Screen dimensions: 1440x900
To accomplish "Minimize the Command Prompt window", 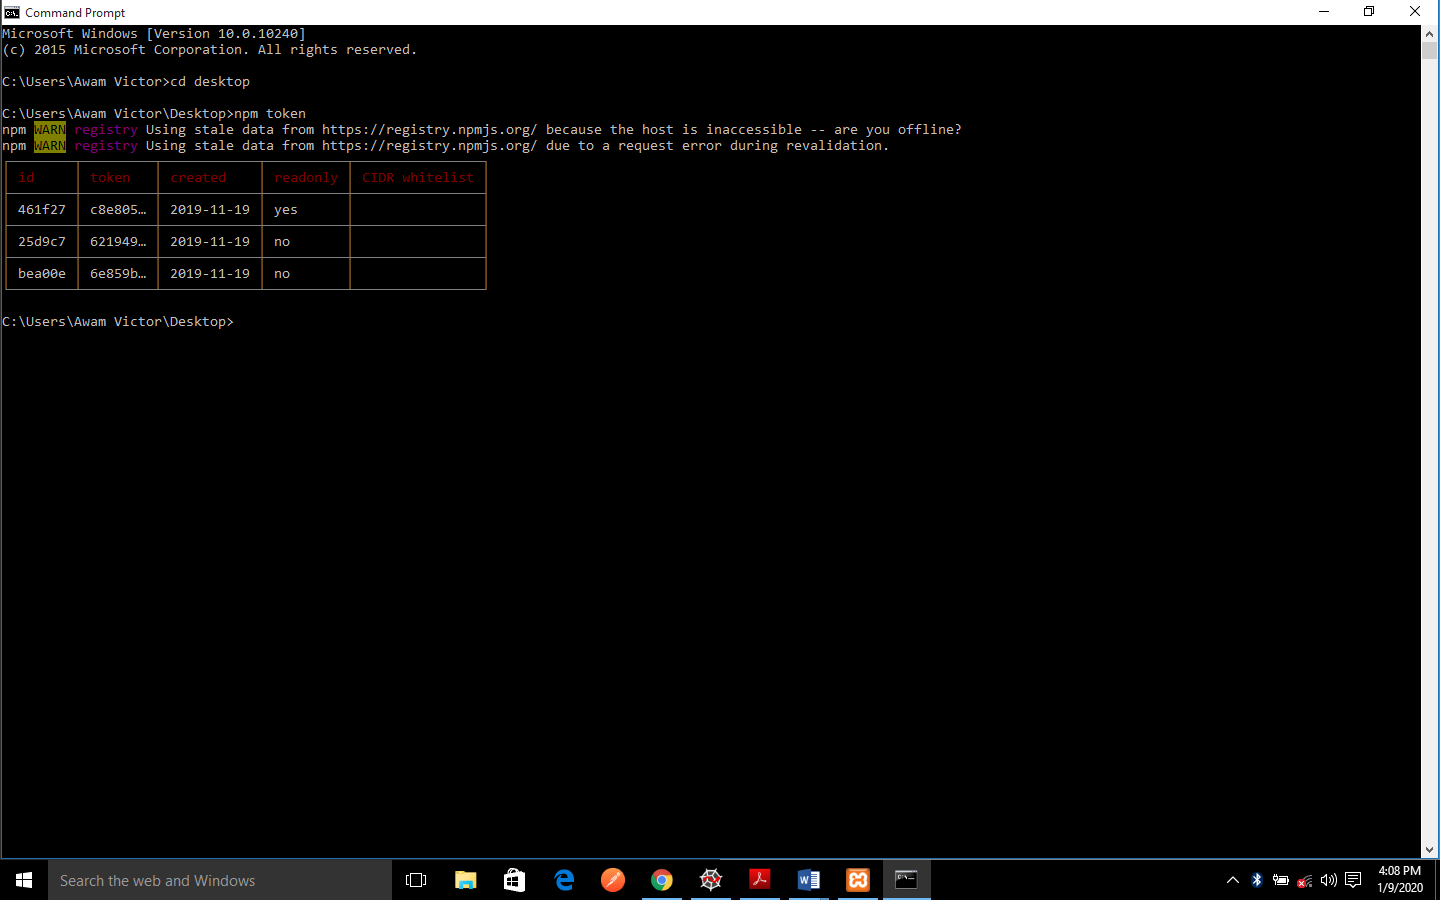I will [x=1324, y=12].
